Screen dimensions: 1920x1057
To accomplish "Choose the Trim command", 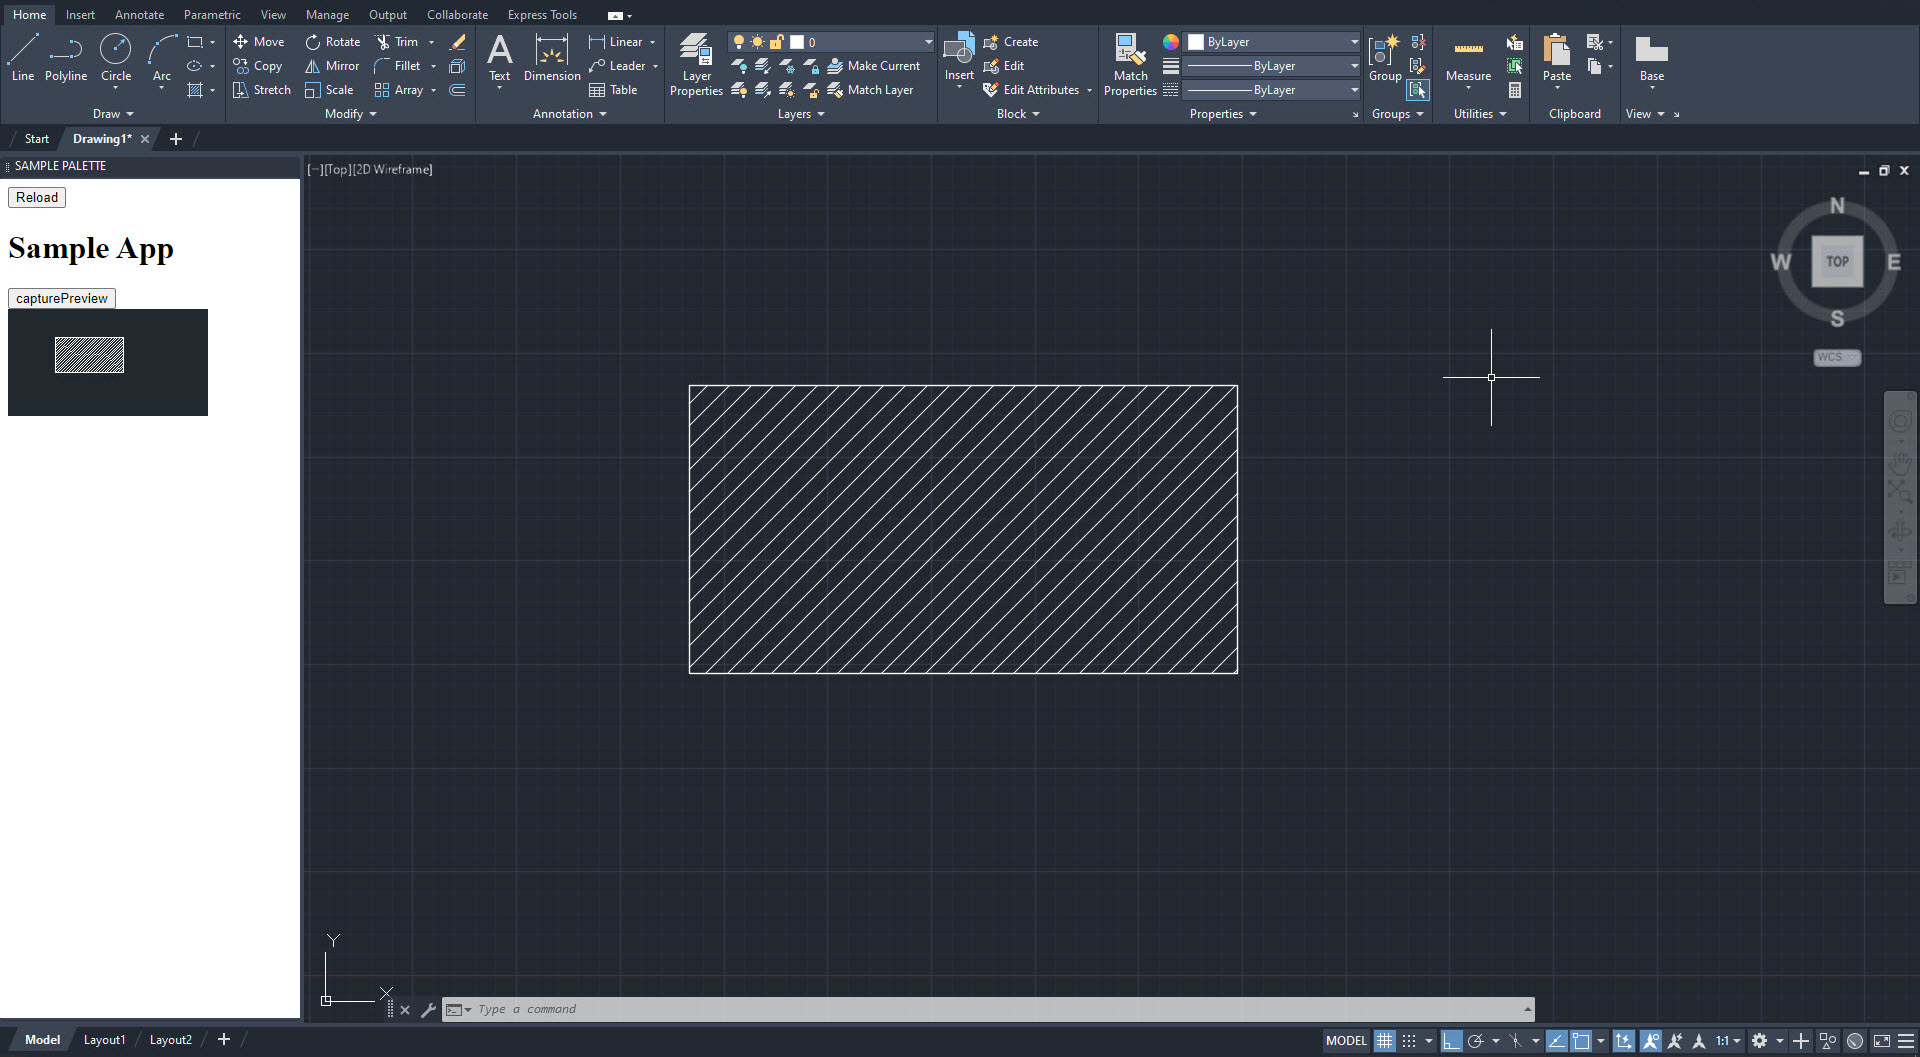I will [x=397, y=42].
